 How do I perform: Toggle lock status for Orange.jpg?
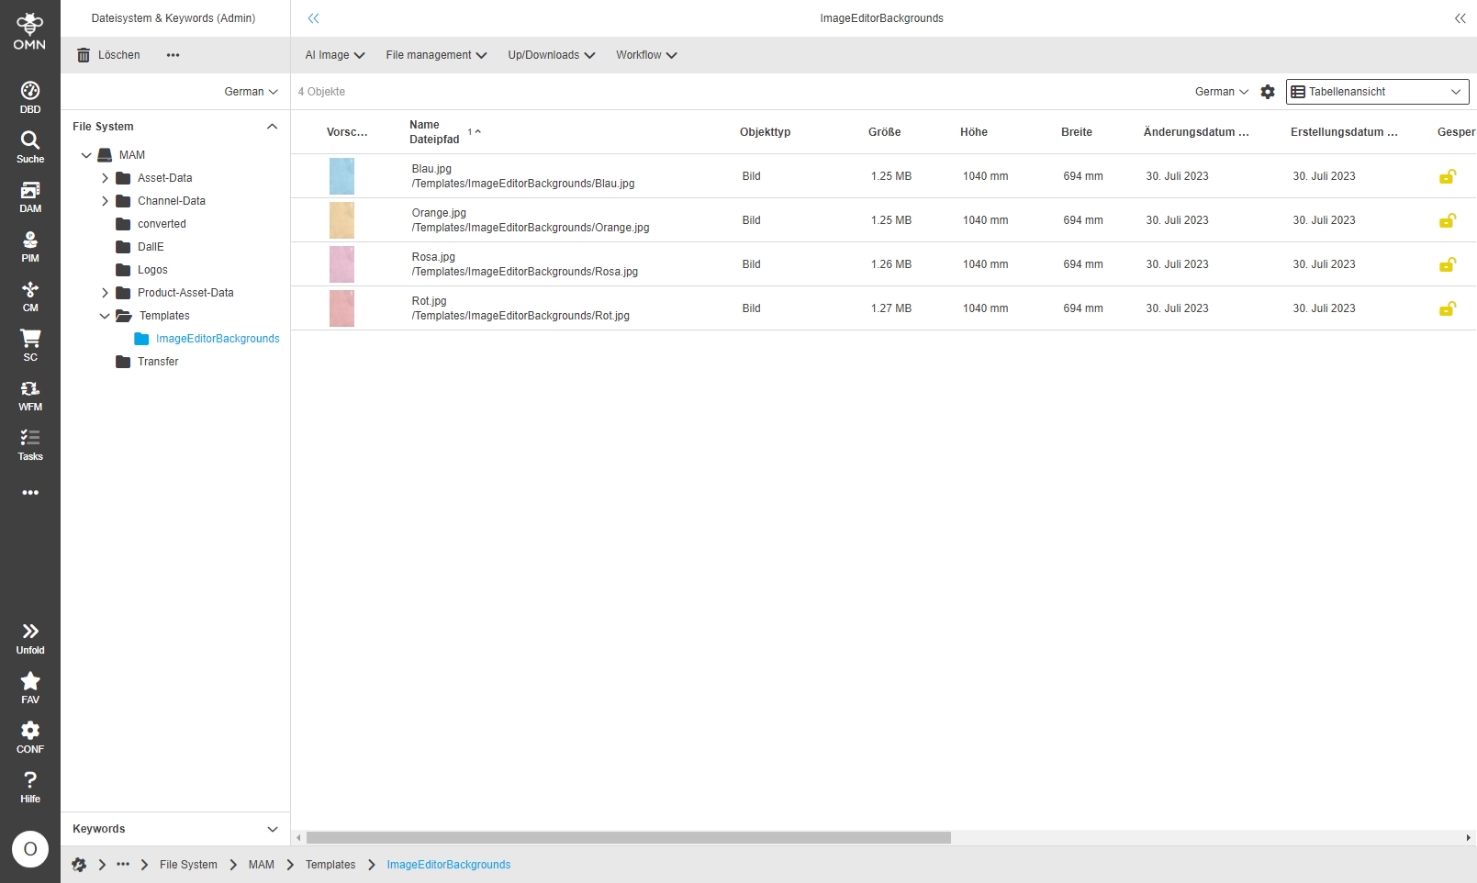(x=1446, y=221)
